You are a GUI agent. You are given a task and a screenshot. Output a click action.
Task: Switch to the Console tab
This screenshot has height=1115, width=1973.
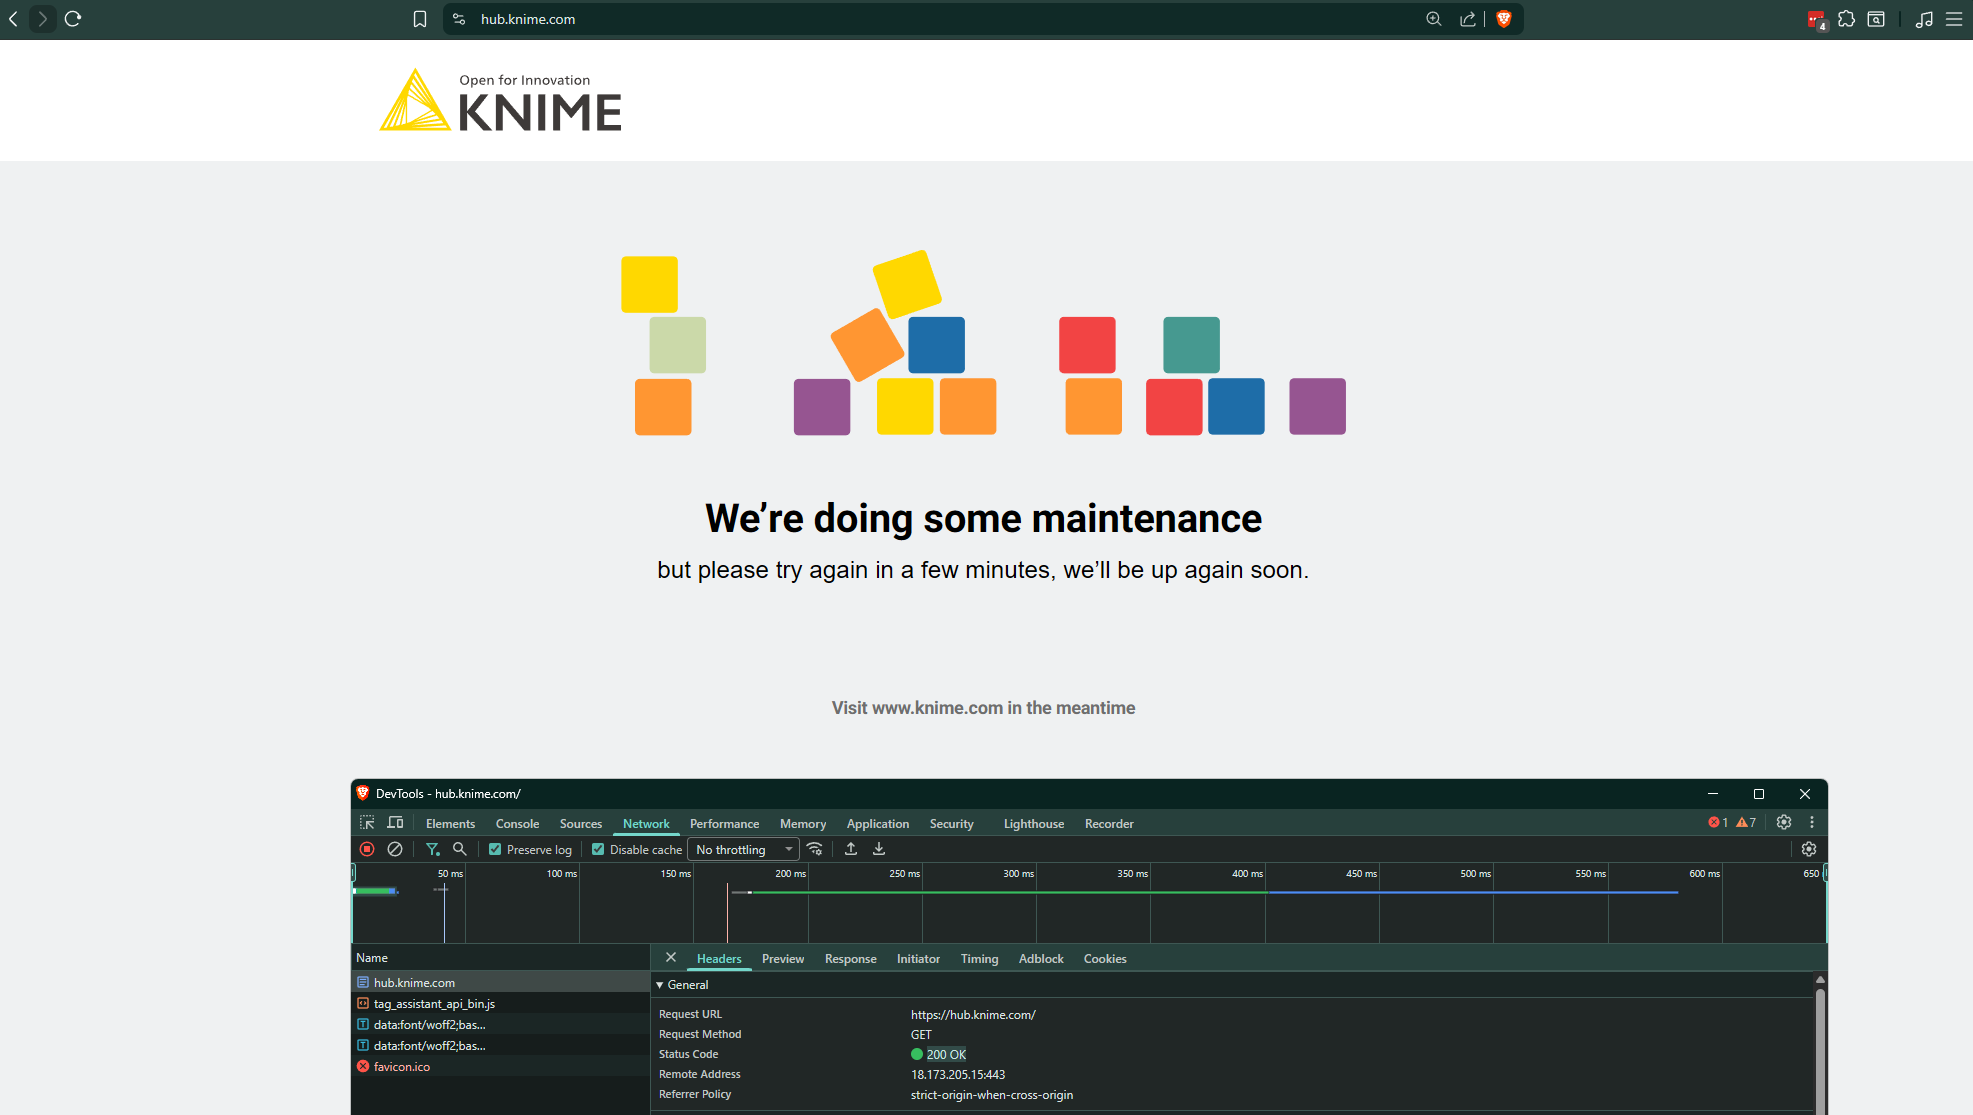517,824
